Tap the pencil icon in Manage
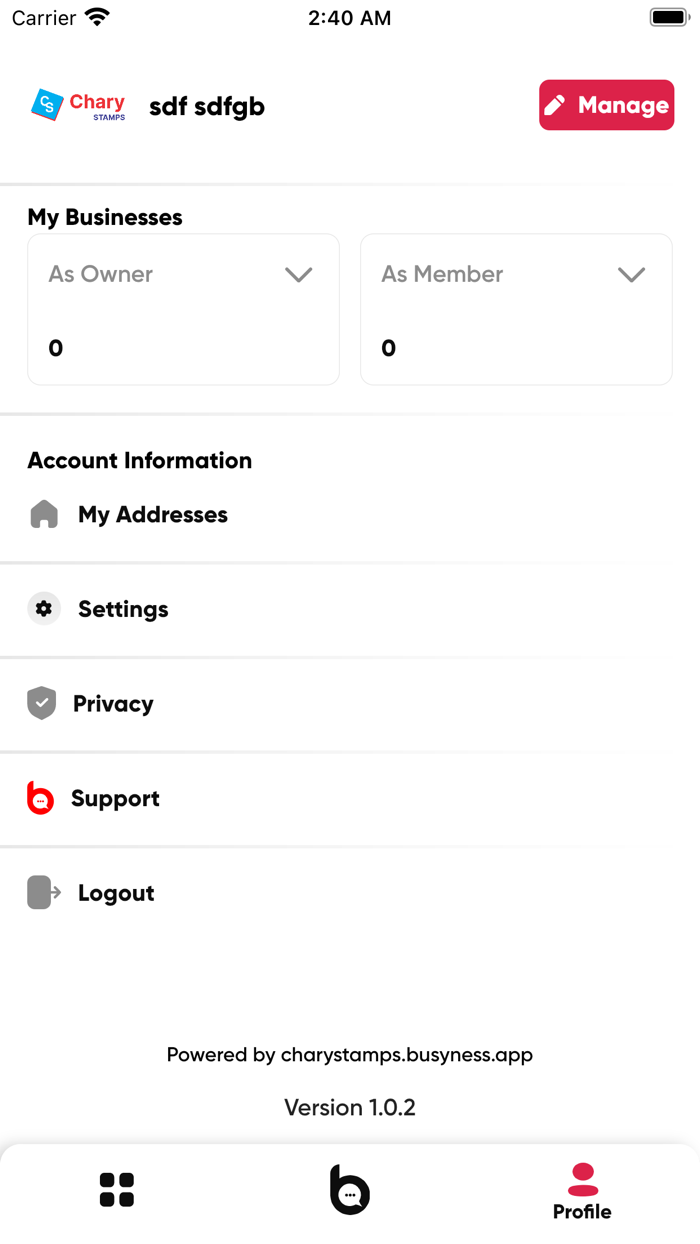The image size is (700, 1244). coord(555,105)
